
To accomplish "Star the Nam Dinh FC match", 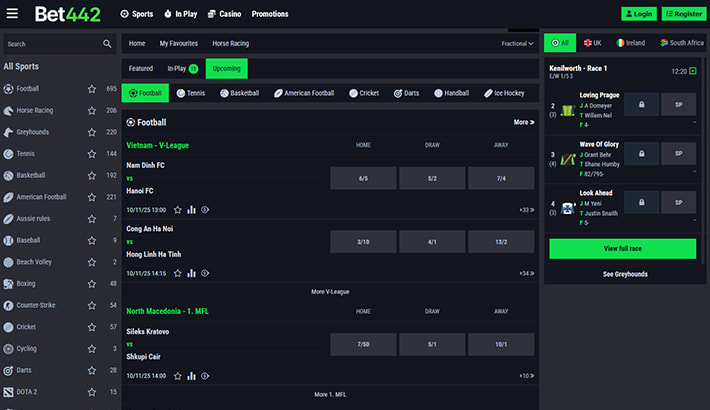I will (x=178, y=210).
